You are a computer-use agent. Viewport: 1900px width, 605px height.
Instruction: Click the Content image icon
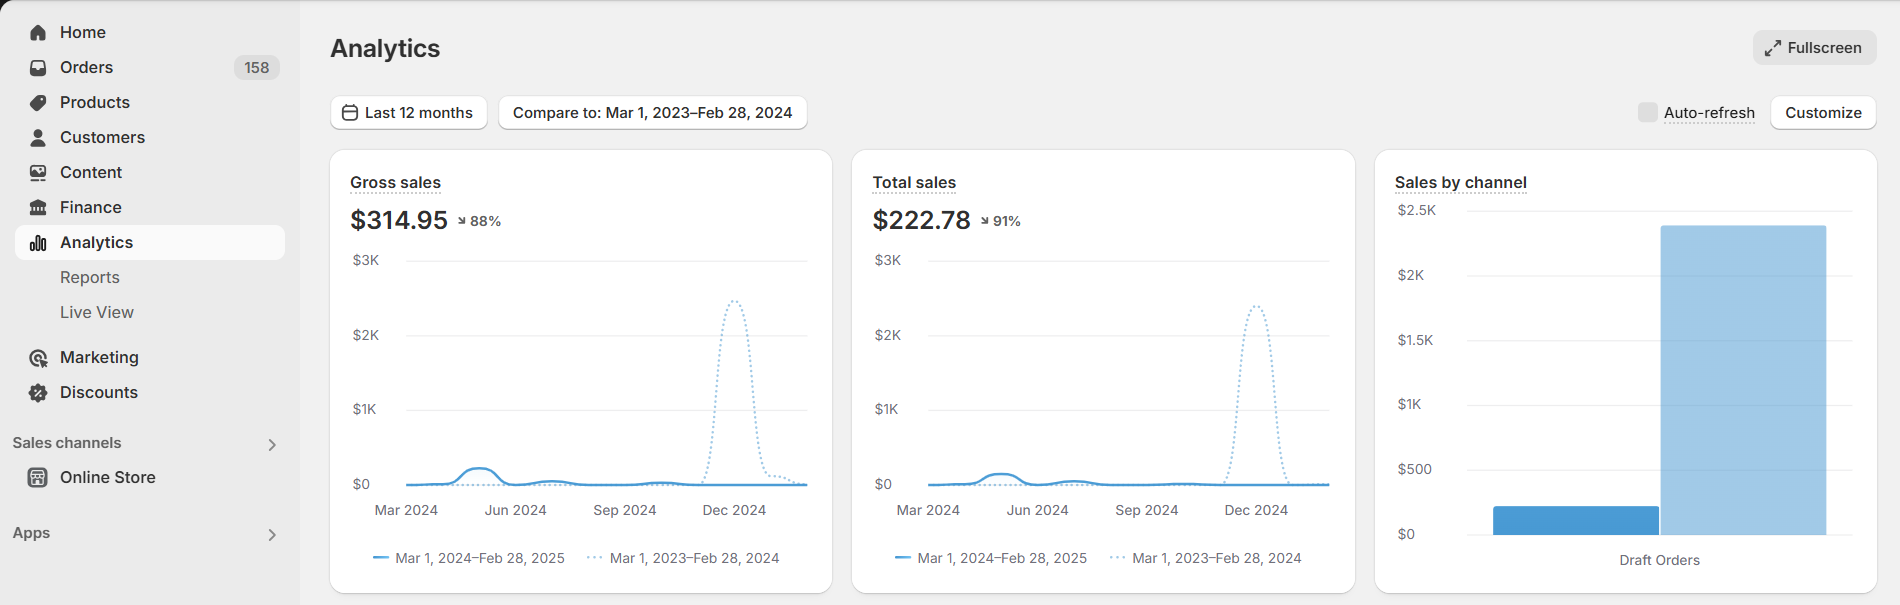38,173
